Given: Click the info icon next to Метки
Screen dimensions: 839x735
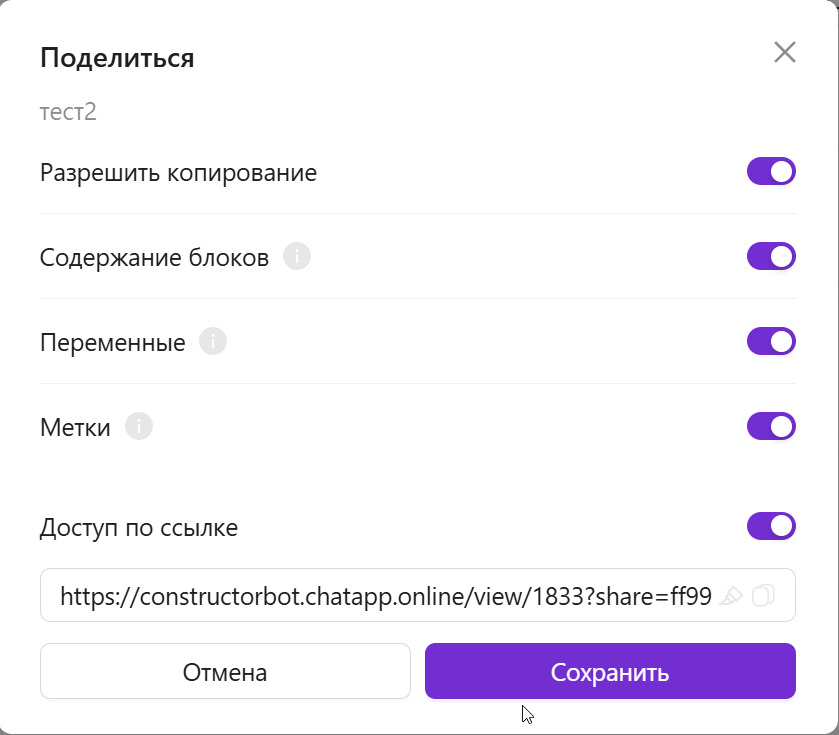Looking at the screenshot, I should [139, 427].
